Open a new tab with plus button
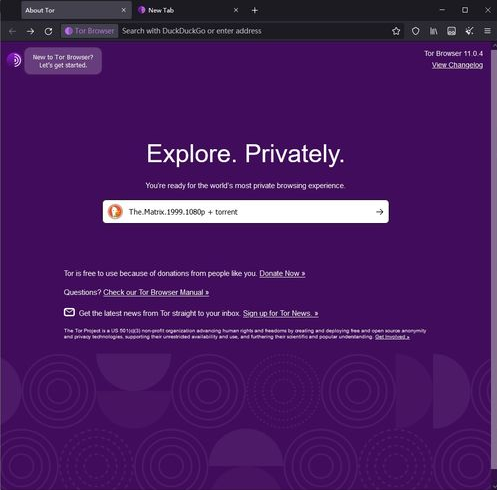497x490 pixels. coord(255,10)
